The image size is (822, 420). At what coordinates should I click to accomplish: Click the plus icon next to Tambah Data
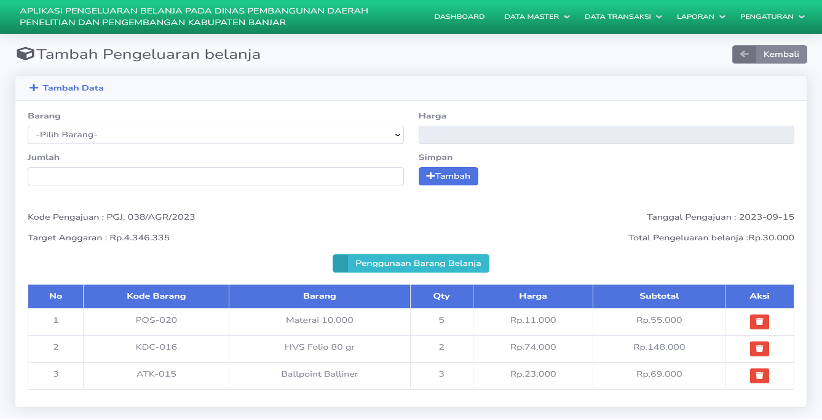34,88
